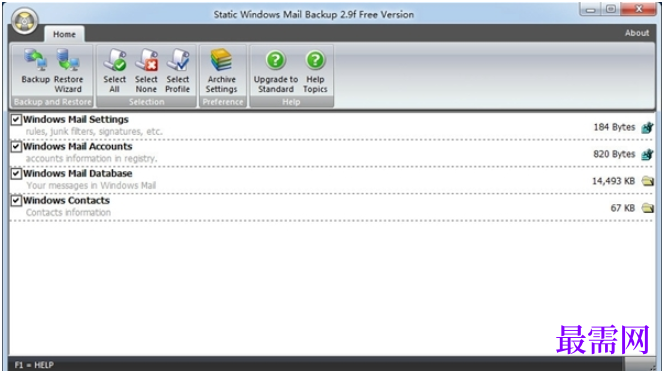Image resolution: width=668 pixels, height=371 pixels.
Task: Launch the Restore Wizard
Action: (68, 70)
